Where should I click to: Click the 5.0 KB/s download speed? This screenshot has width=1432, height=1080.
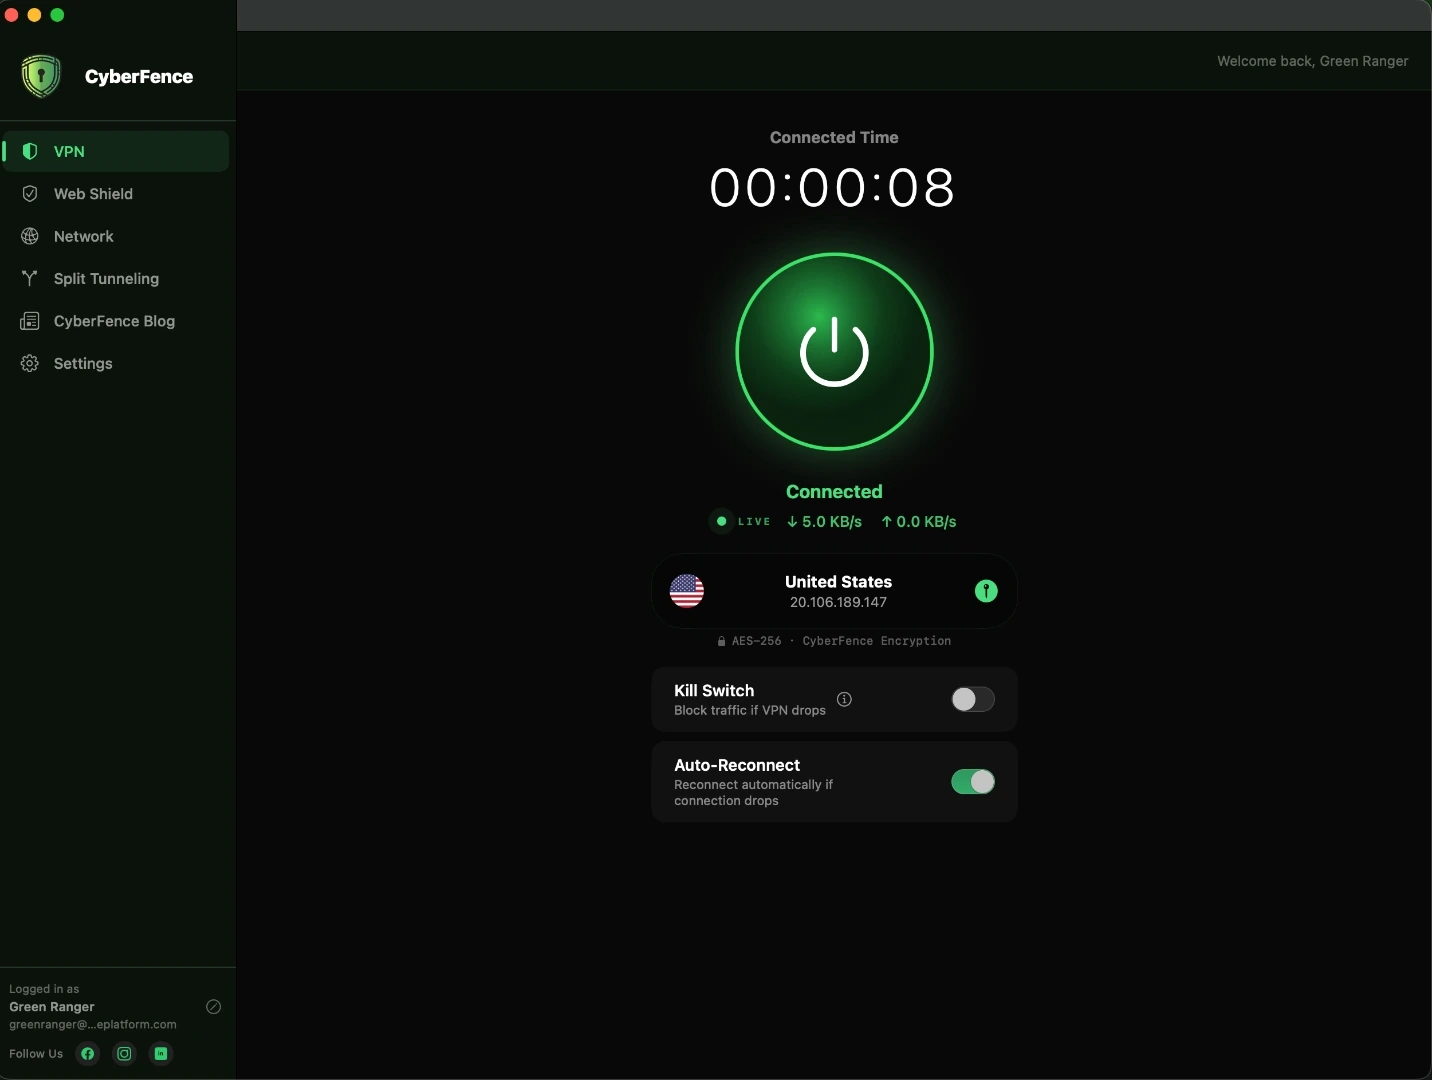[824, 522]
